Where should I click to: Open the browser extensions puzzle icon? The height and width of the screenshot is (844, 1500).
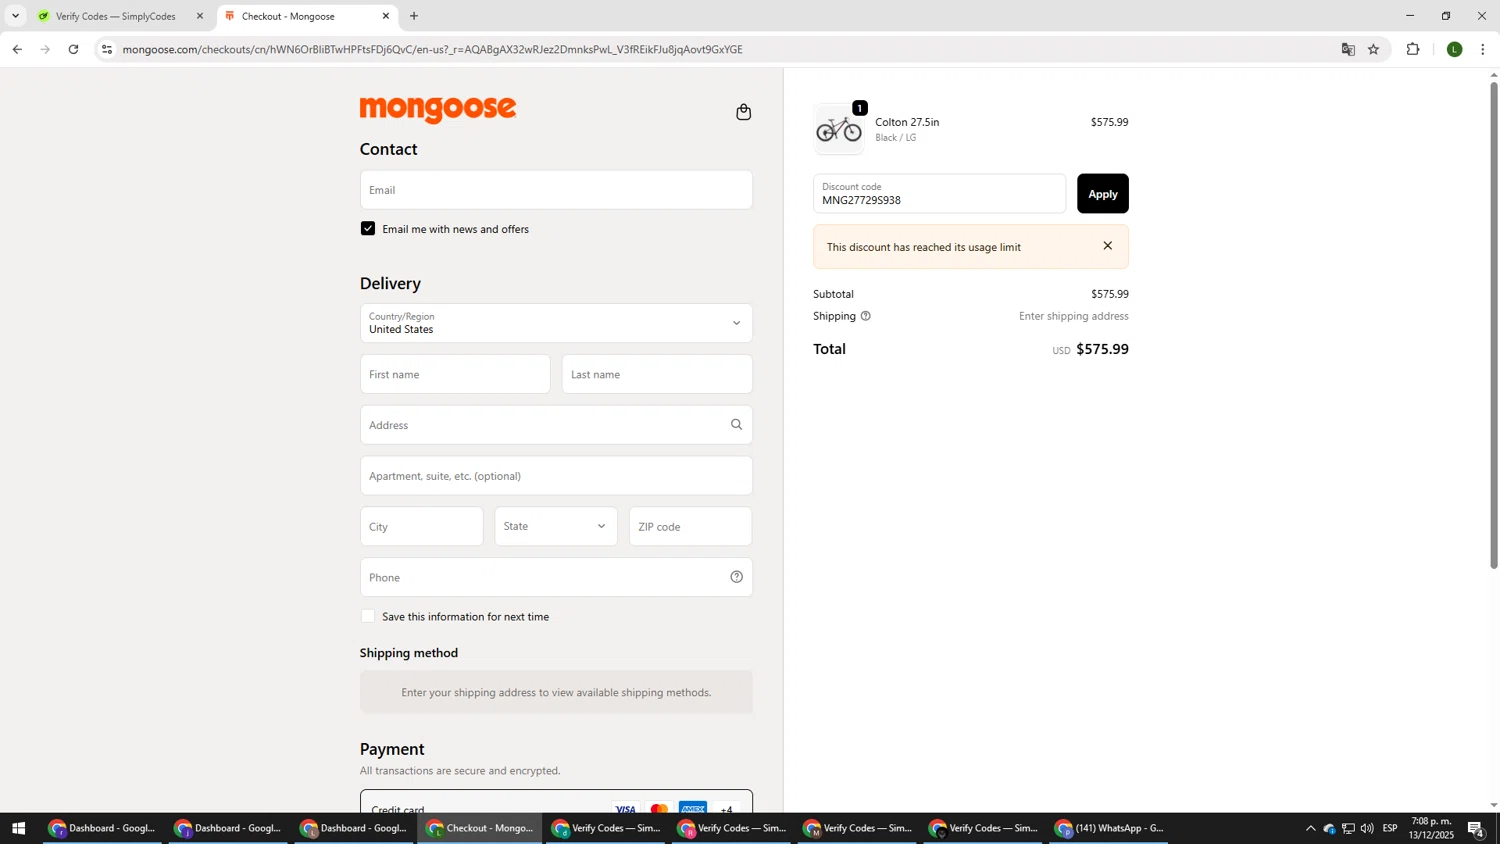[x=1413, y=49]
